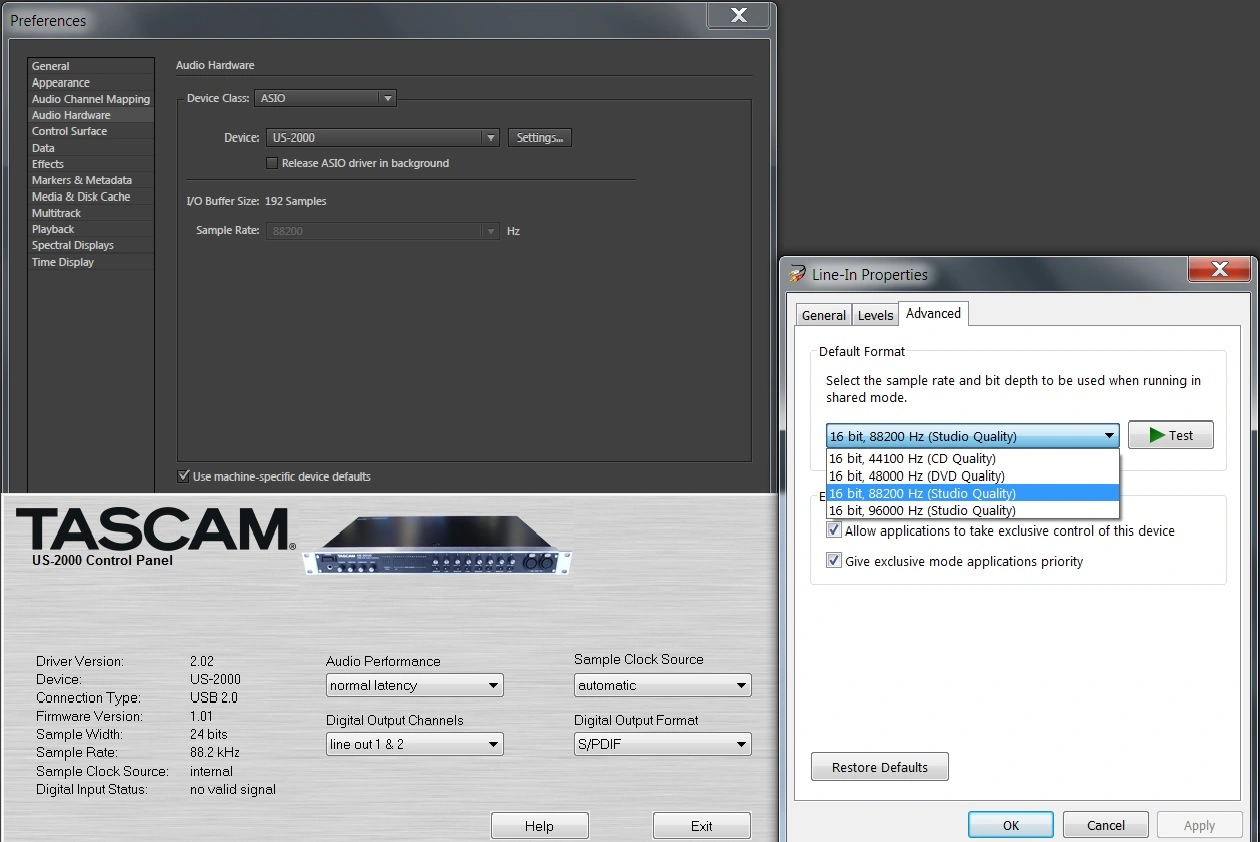Select 16 bit, 44100 Hz (CD Quality)
Screen dimensions: 1260x842
point(973,458)
